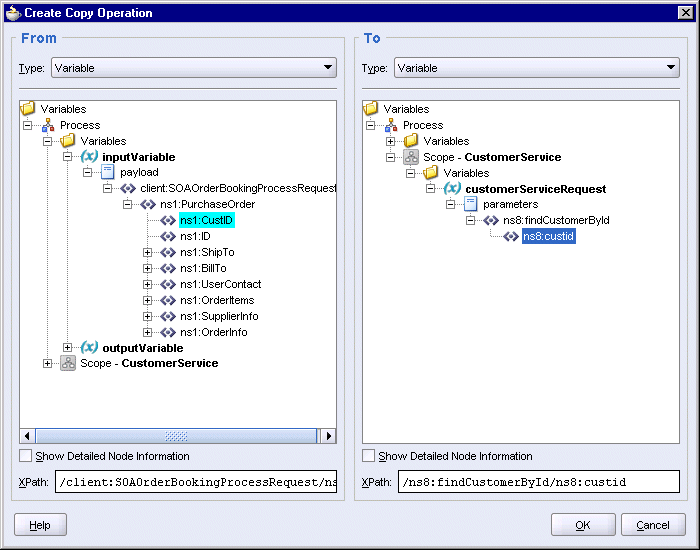Enable Show Detailed Node Information in To panel
The height and width of the screenshot is (550, 700).
pyautogui.click(x=368, y=456)
